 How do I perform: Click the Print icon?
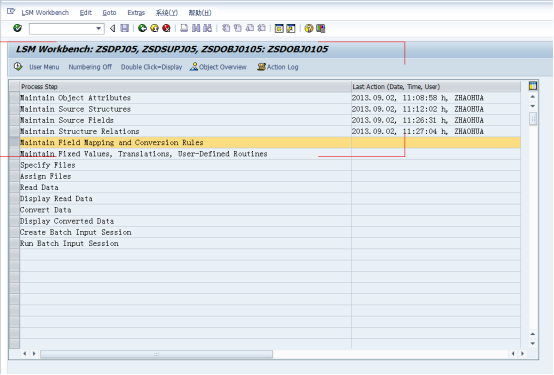(184, 28)
